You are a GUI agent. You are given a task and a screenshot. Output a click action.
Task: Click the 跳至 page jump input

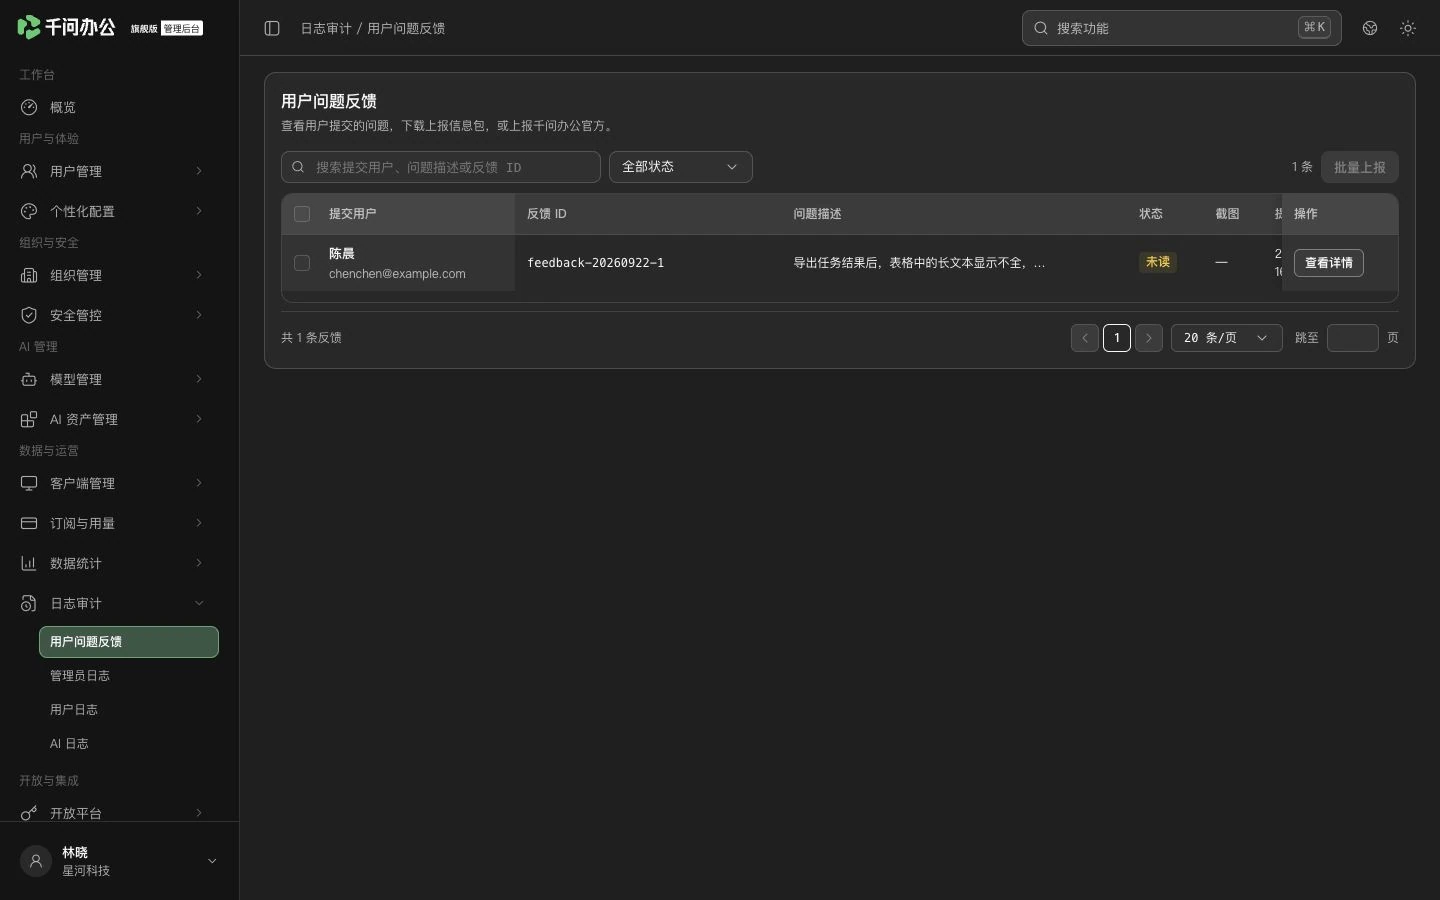(1353, 338)
